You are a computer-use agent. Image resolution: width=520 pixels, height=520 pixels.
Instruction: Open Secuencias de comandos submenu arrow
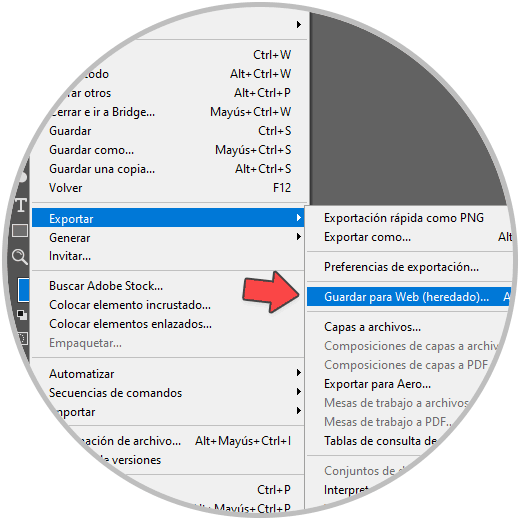pos(299,392)
